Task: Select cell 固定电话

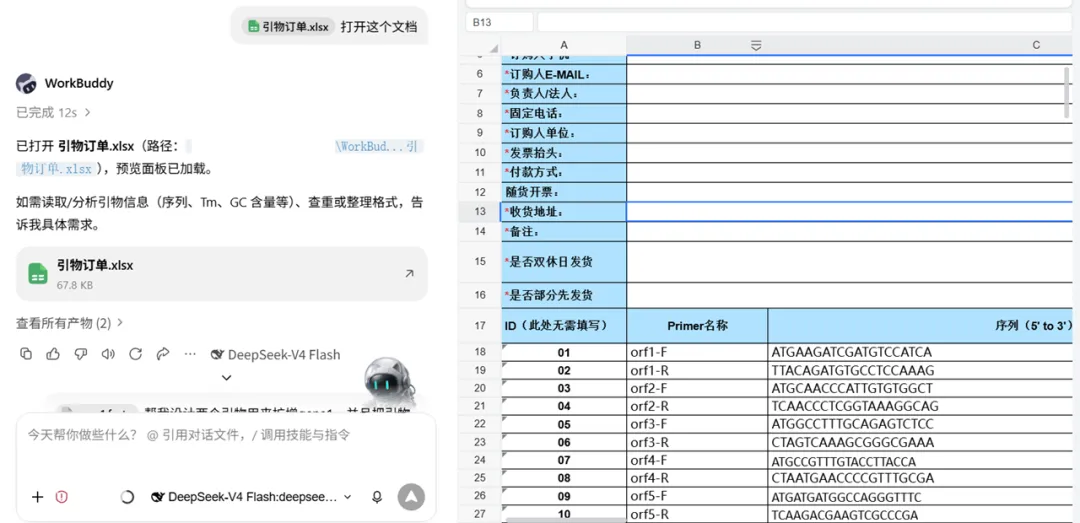Action: point(564,113)
